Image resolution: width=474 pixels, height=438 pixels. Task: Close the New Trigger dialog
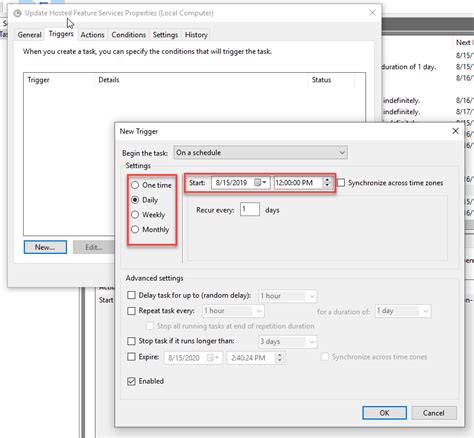coord(455,131)
